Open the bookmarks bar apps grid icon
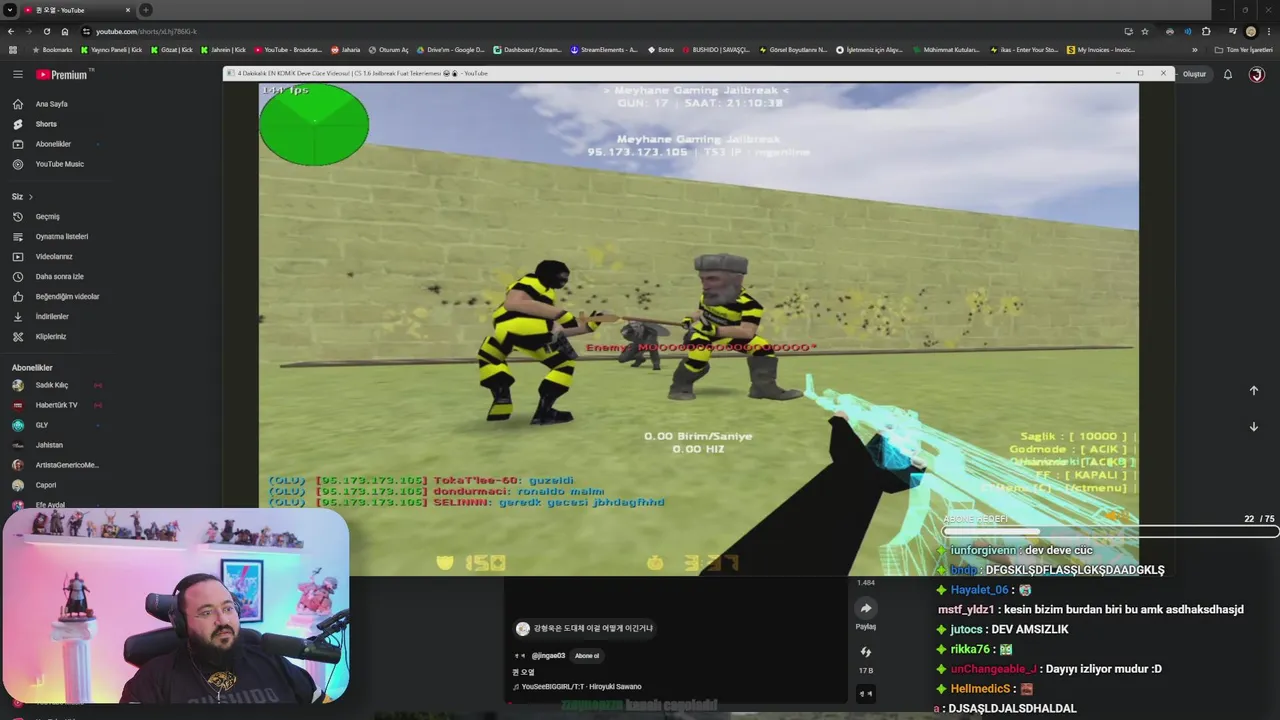Viewport: 1280px width, 720px height. pos(13,49)
